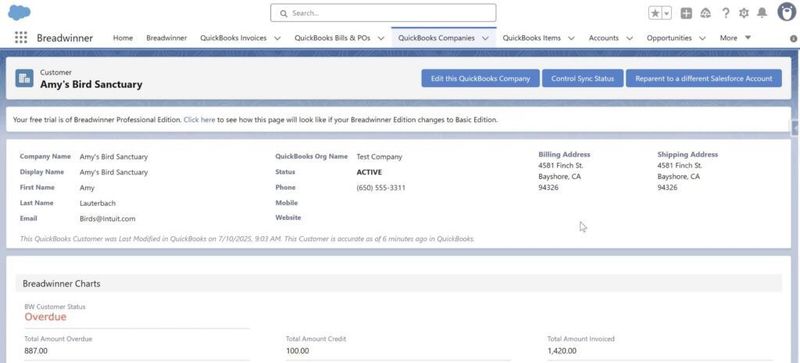Click the Amy's Bird Sanctuary record title
The image size is (800, 363).
coord(91,85)
